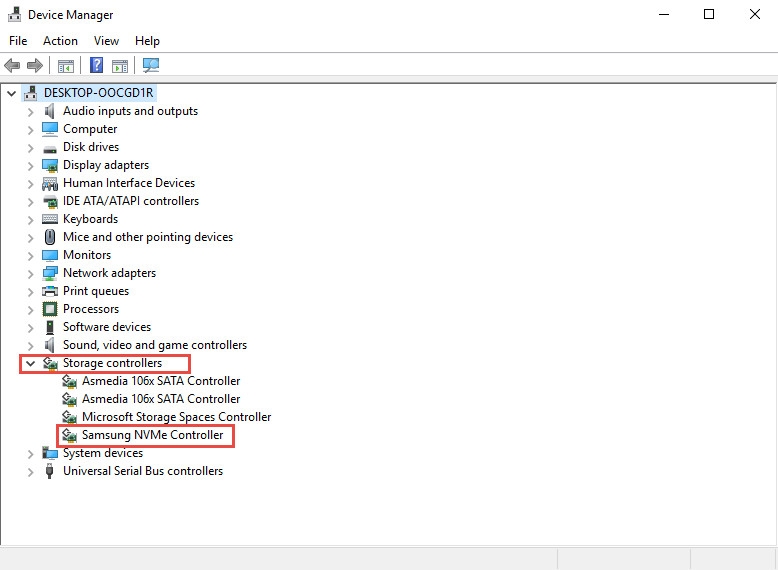The height and width of the screenshot is (570, 778).
Task: Click the System devices folder icon
Action: [50, 453]
